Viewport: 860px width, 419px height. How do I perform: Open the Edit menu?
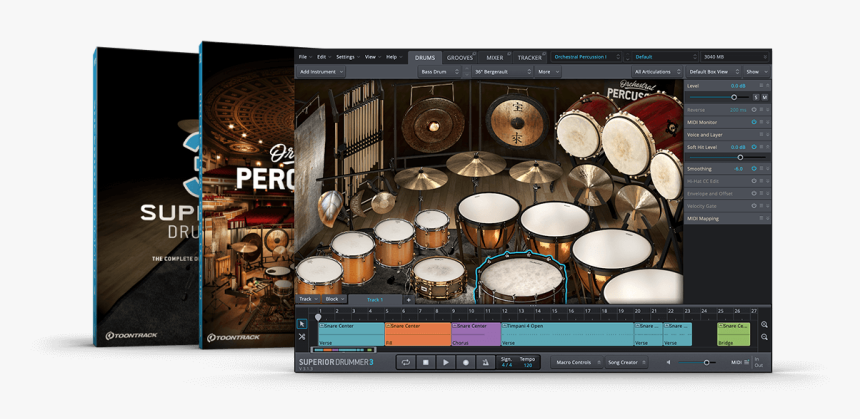coord(324,57)
